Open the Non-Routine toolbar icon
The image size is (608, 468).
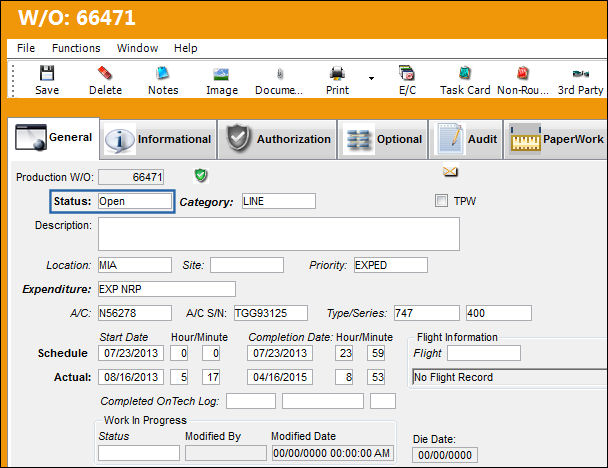[x=523, y=73]
